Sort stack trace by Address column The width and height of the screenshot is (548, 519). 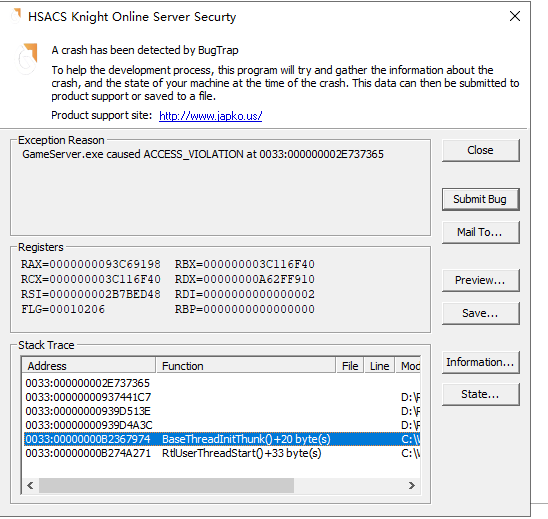(89, 366)
